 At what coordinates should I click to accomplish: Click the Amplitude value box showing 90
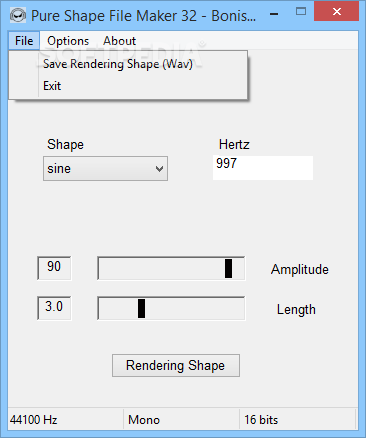54,268
